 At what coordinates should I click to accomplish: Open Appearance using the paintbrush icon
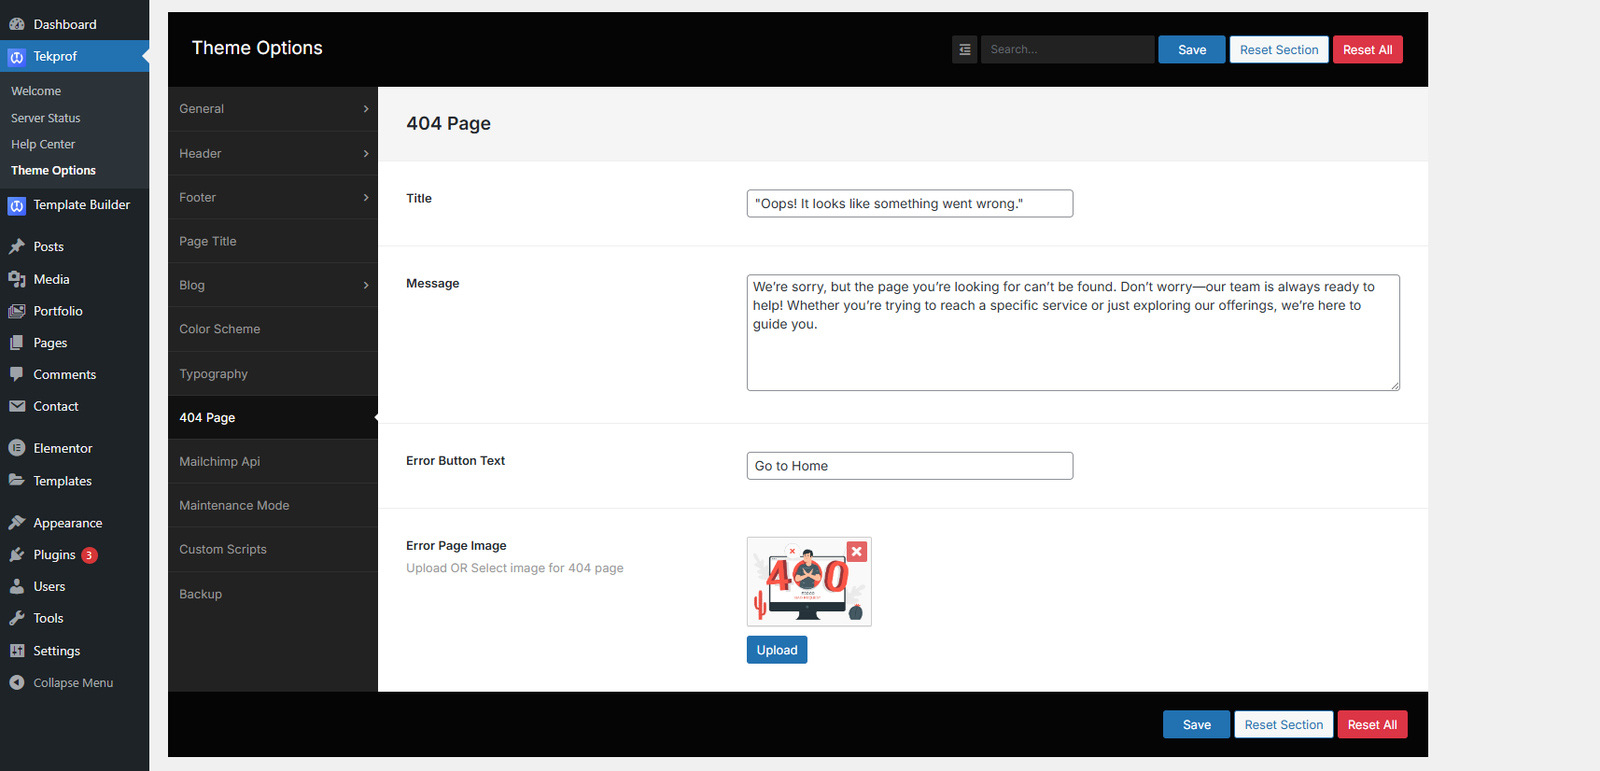tap(17, 523)
